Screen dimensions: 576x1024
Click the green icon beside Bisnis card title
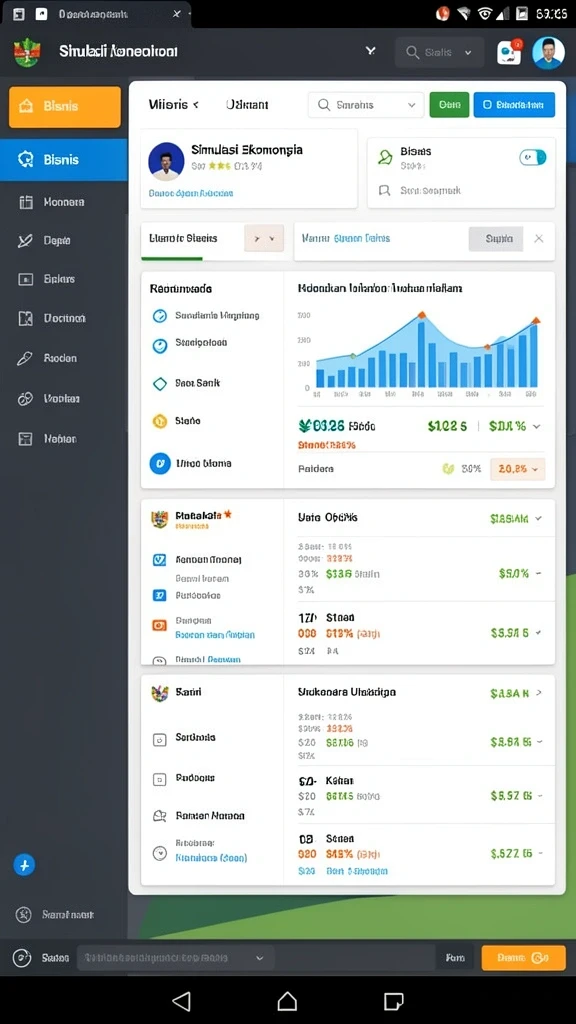coord(385,156)
